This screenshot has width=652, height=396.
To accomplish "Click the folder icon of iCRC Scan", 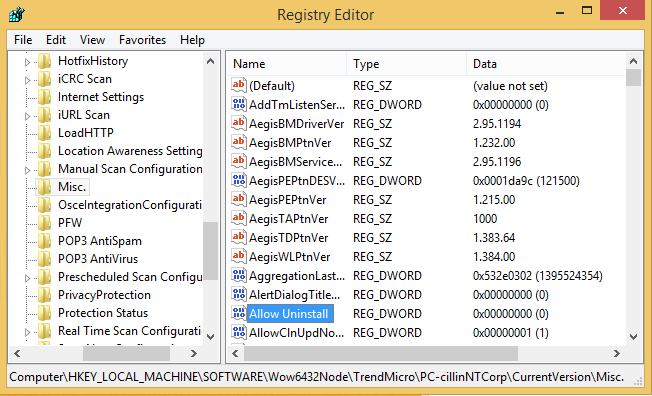I will coord(44,79).
